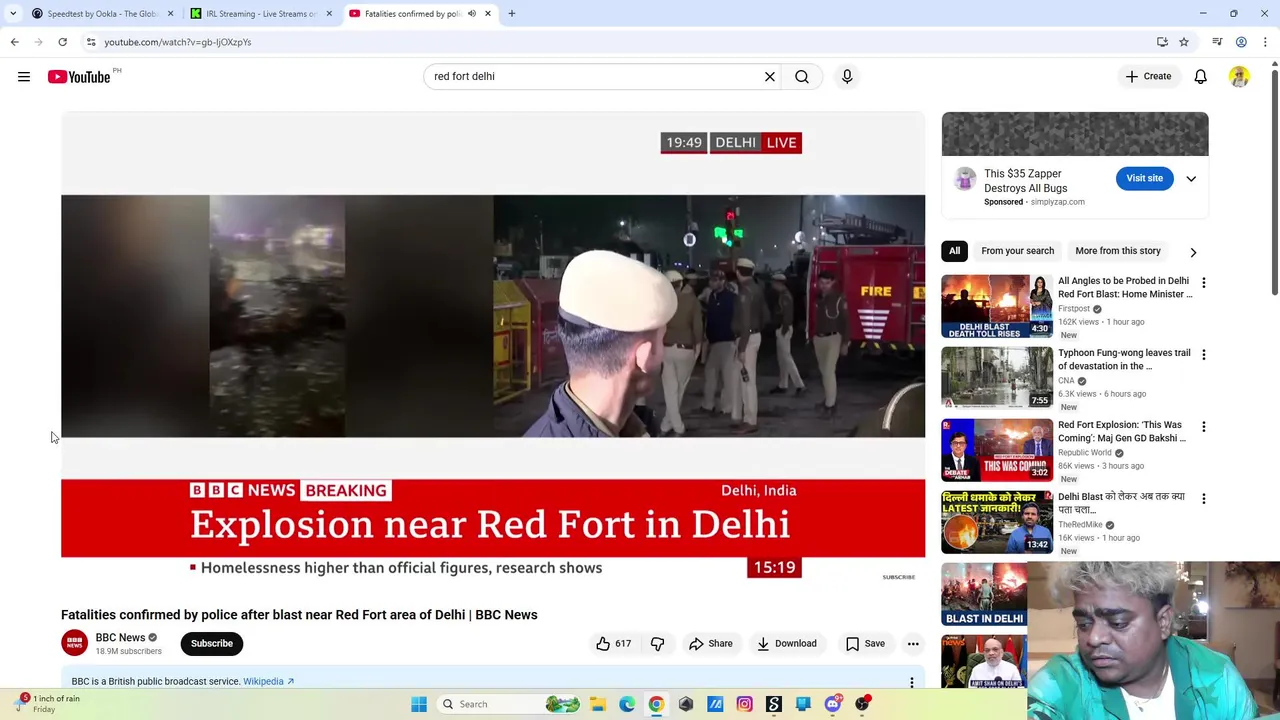
Task: Open File Explorer from taskbar
Action: coord(597,704)
